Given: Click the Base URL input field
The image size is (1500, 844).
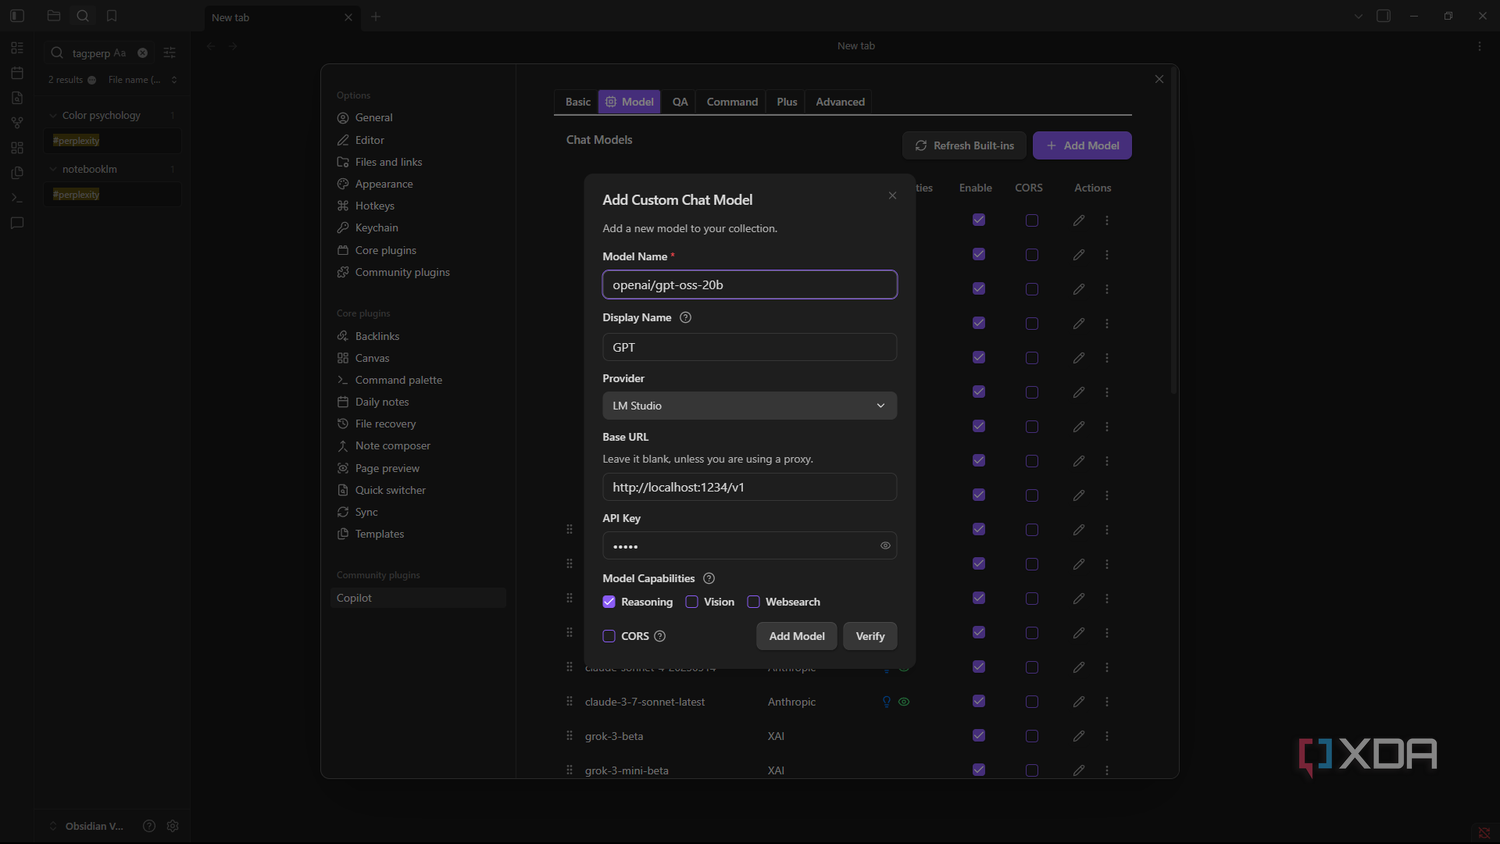Looking at the screenshot, I should click(x=750, y=487).
